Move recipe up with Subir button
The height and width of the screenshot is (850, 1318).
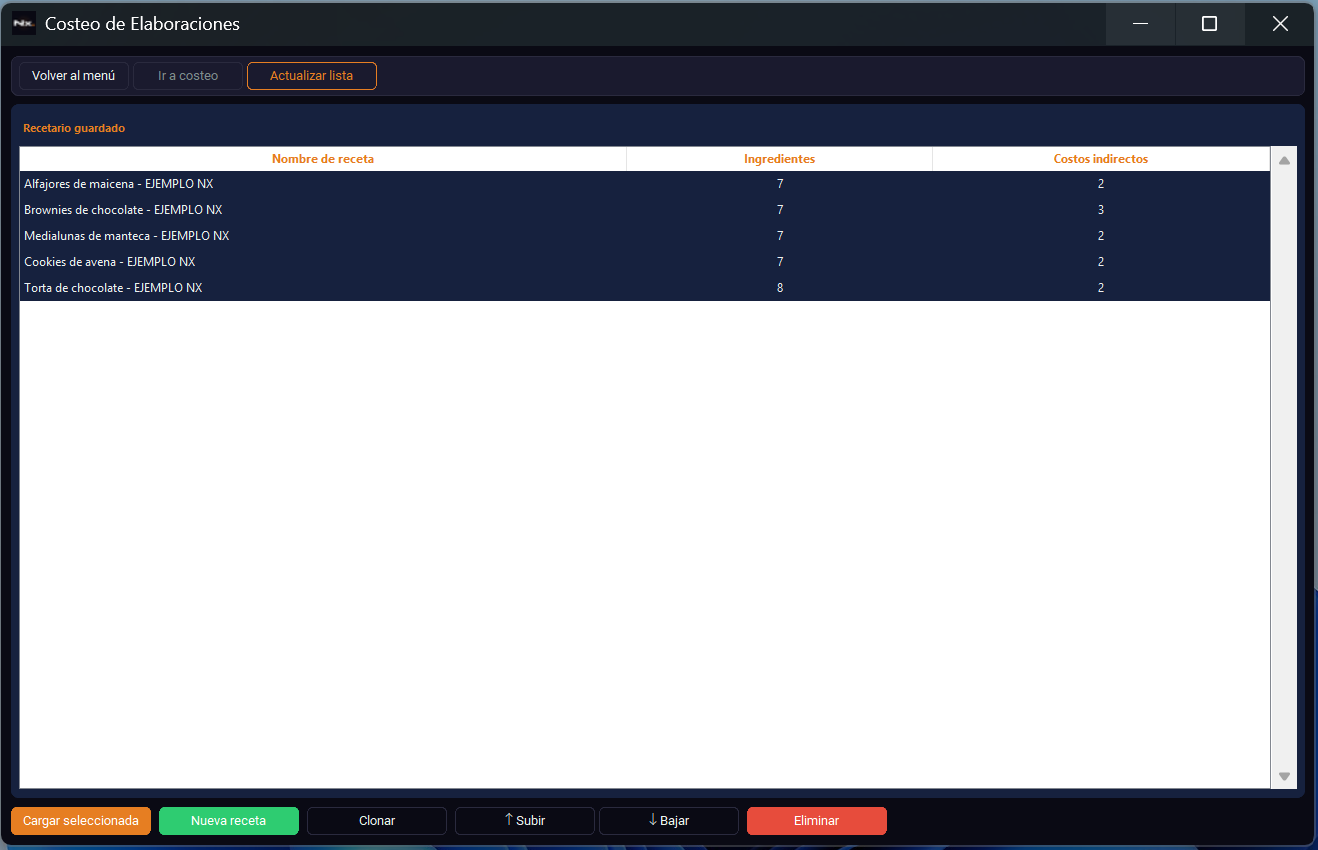click(x=525, y=821)
